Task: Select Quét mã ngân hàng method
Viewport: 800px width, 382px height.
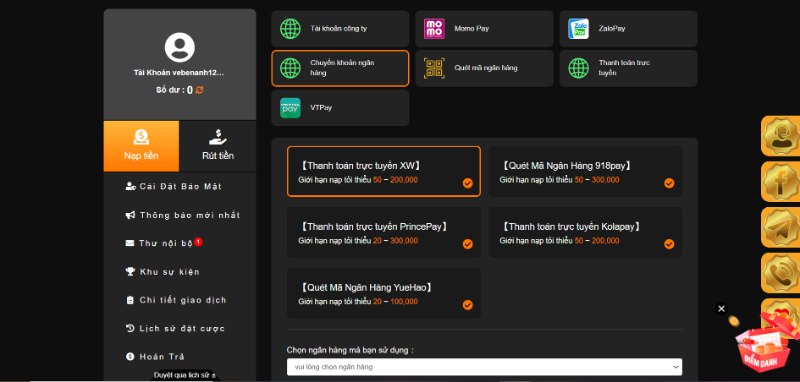Action: click(x=484, y=68)
